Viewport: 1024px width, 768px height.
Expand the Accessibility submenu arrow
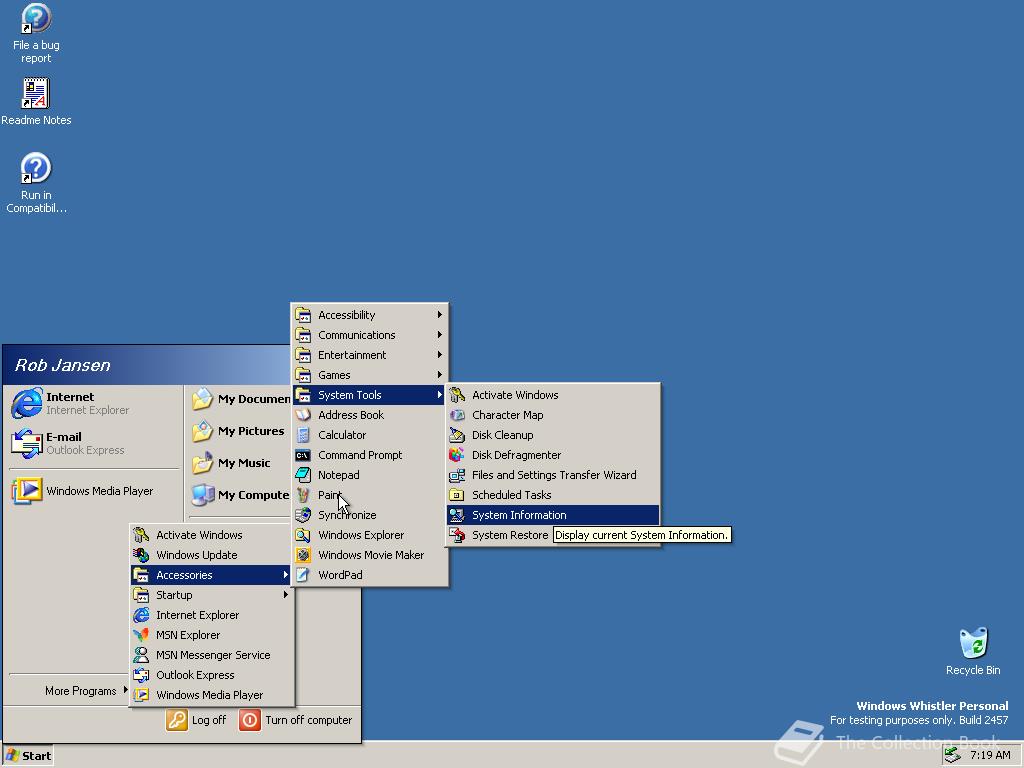(x=440, y=315)
